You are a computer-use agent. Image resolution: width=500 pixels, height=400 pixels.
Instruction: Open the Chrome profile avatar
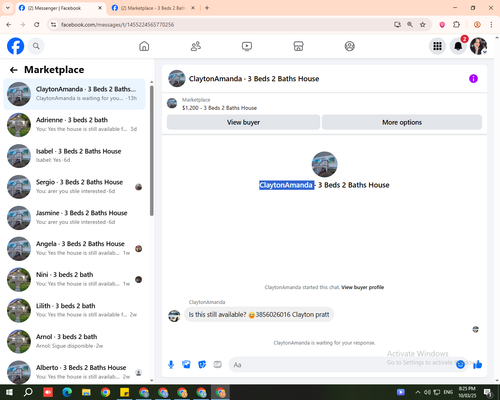click(x=477, y=25)
